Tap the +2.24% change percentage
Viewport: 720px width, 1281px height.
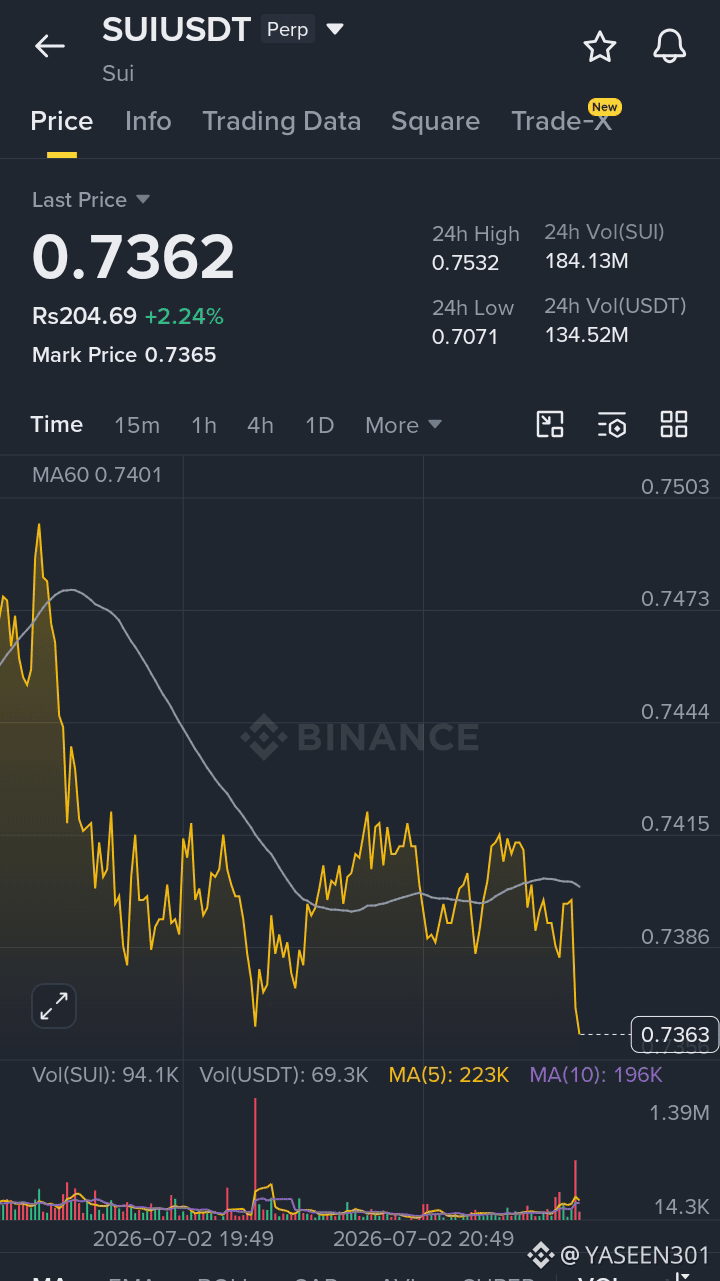click(x=184, y=317)
